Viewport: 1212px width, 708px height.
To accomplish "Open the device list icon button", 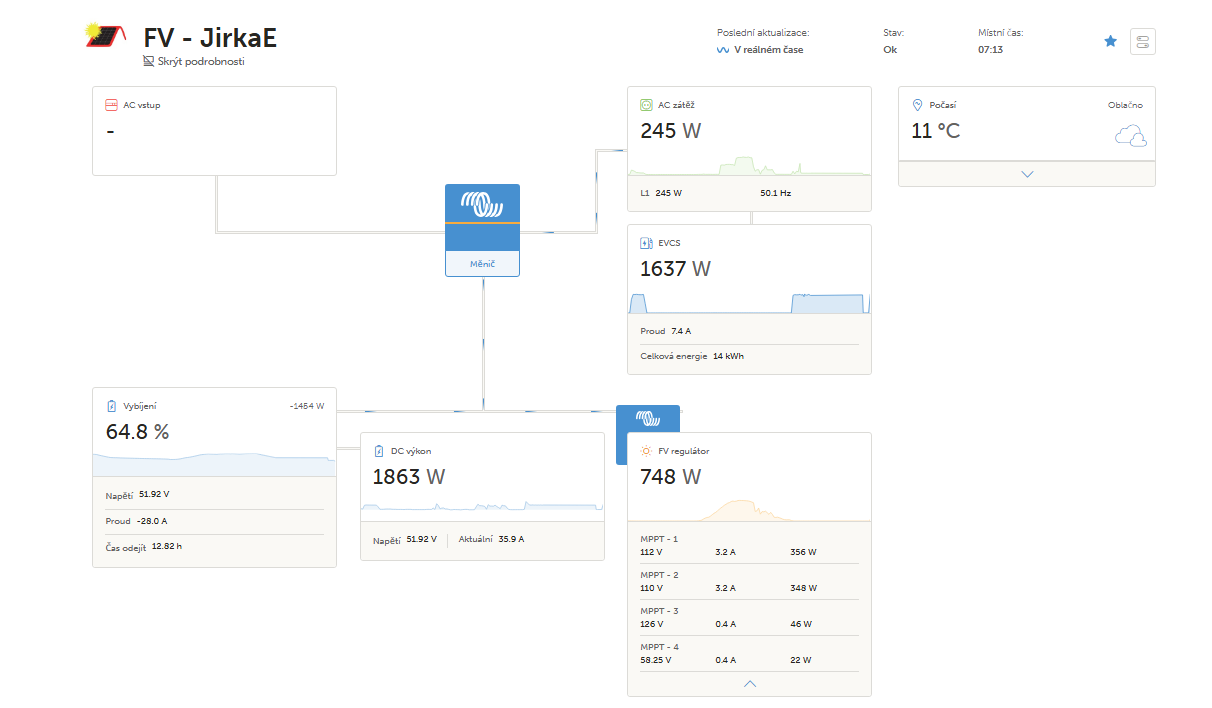I will (x=1142, y=41).
